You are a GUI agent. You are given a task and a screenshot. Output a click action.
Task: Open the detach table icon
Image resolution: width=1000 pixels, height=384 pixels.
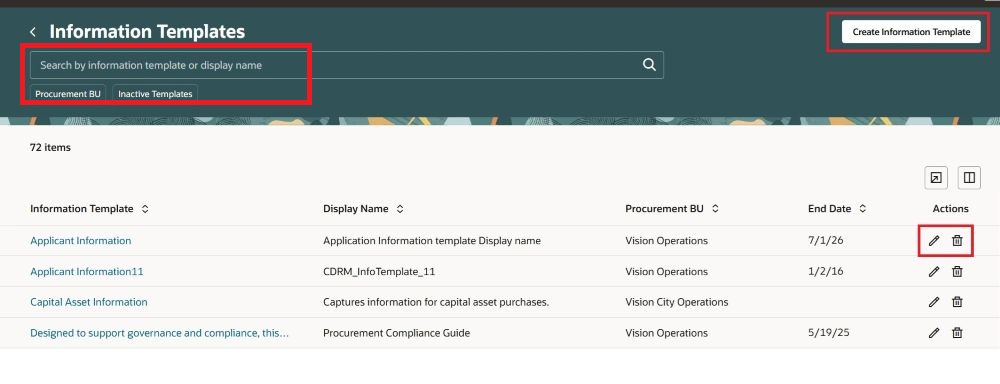[936, 178]
